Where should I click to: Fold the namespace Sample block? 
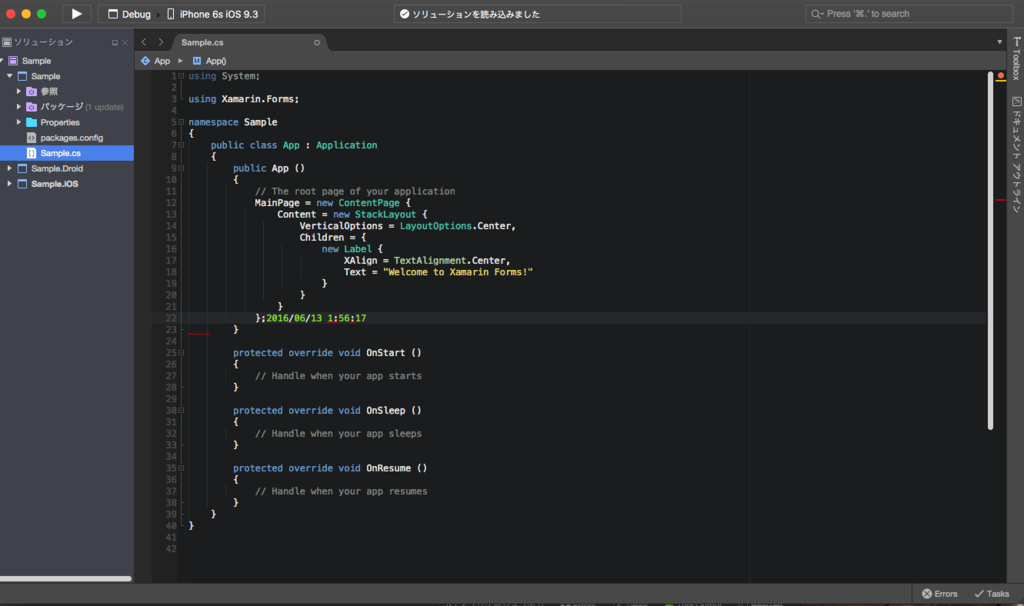coord(181,122)
